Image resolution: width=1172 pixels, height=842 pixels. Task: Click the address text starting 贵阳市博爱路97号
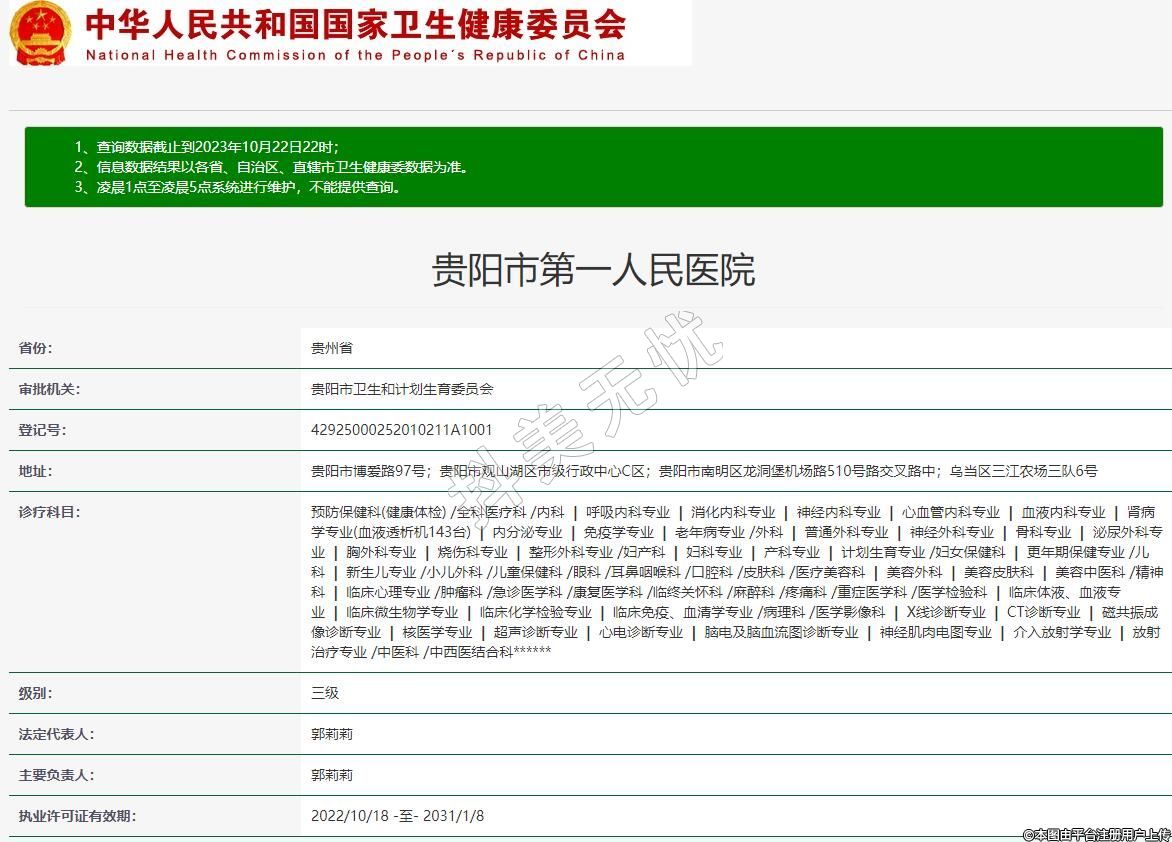pyautogui.click(x=704, y=471)
